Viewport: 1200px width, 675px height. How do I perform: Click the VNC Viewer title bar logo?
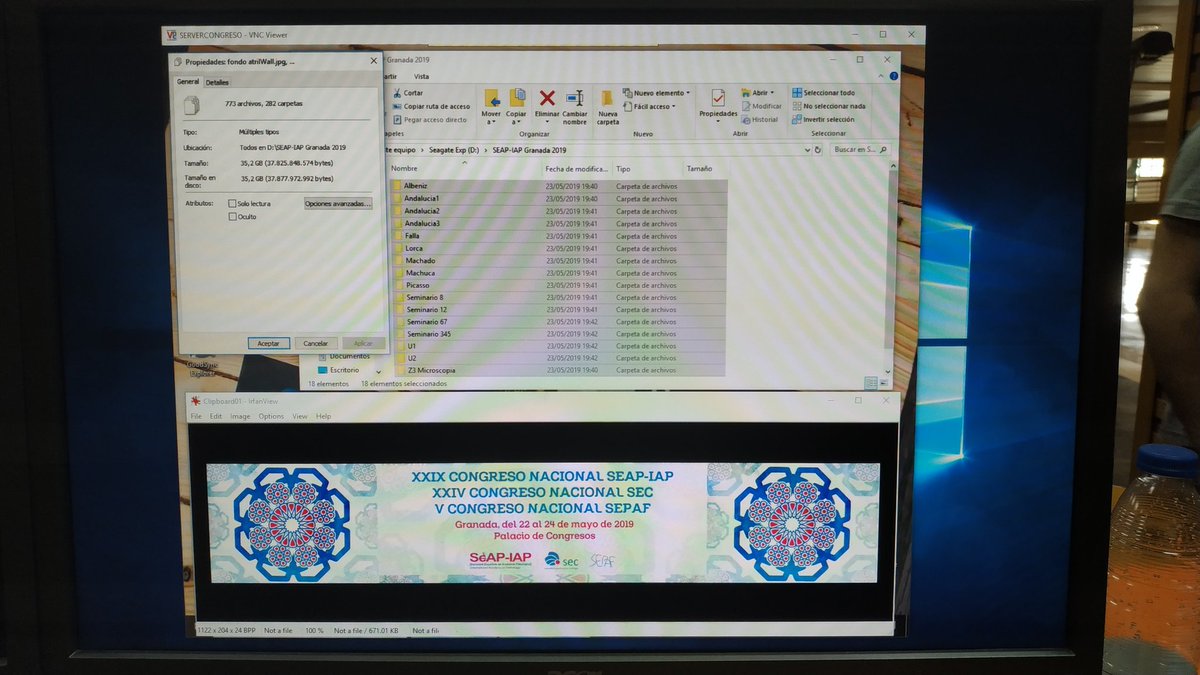(171, 35)
